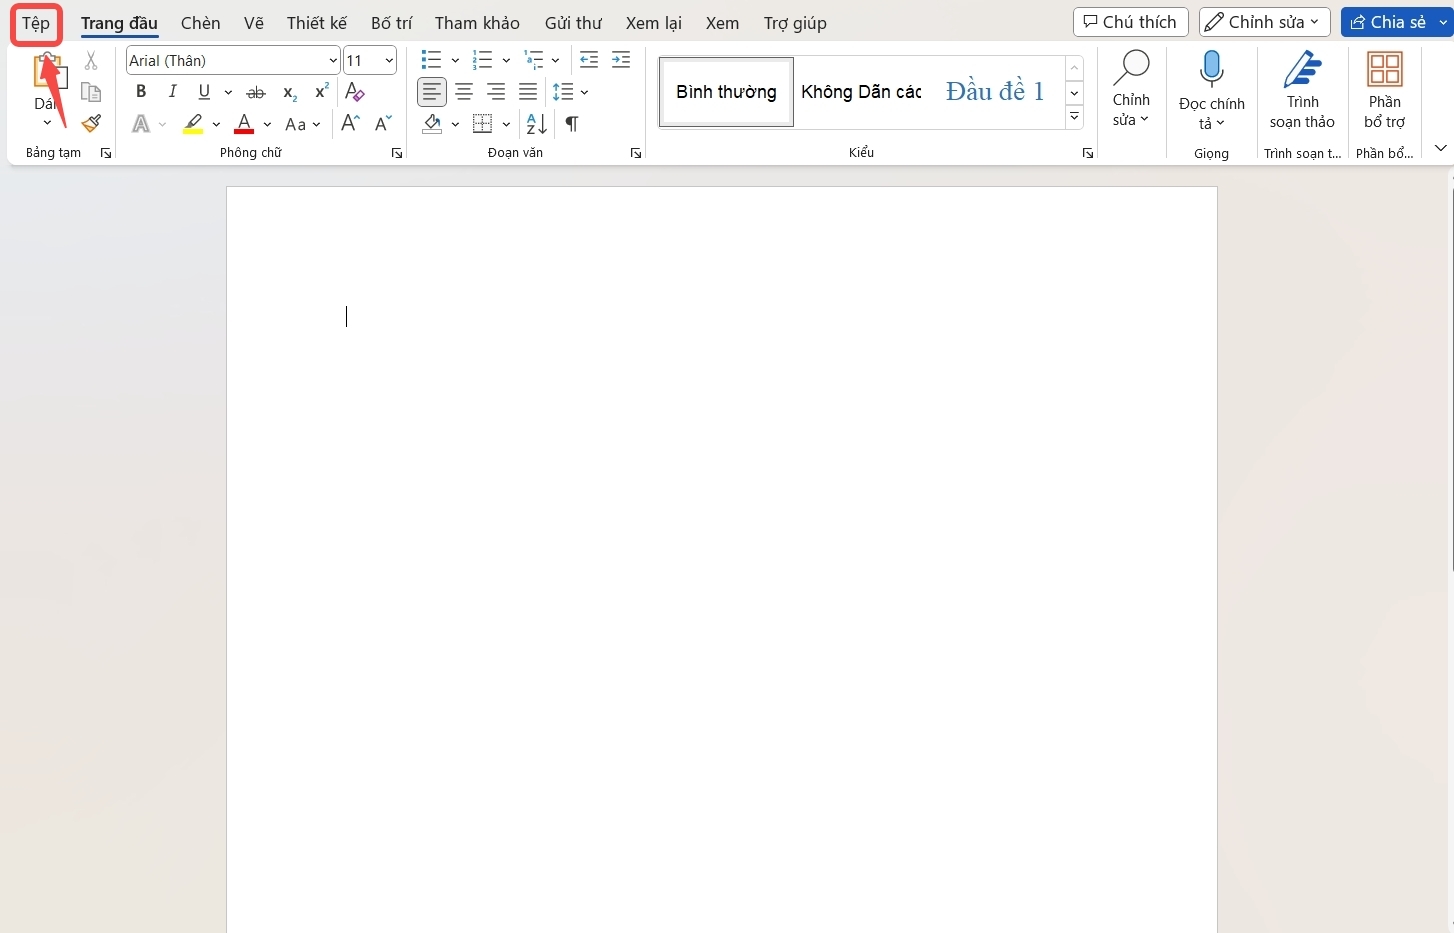Image resolution: width=1454 pixels, height=933 pixels.
Task: Open Phần bổ trợ add-ins
Action: click(x=1385, y=90)
